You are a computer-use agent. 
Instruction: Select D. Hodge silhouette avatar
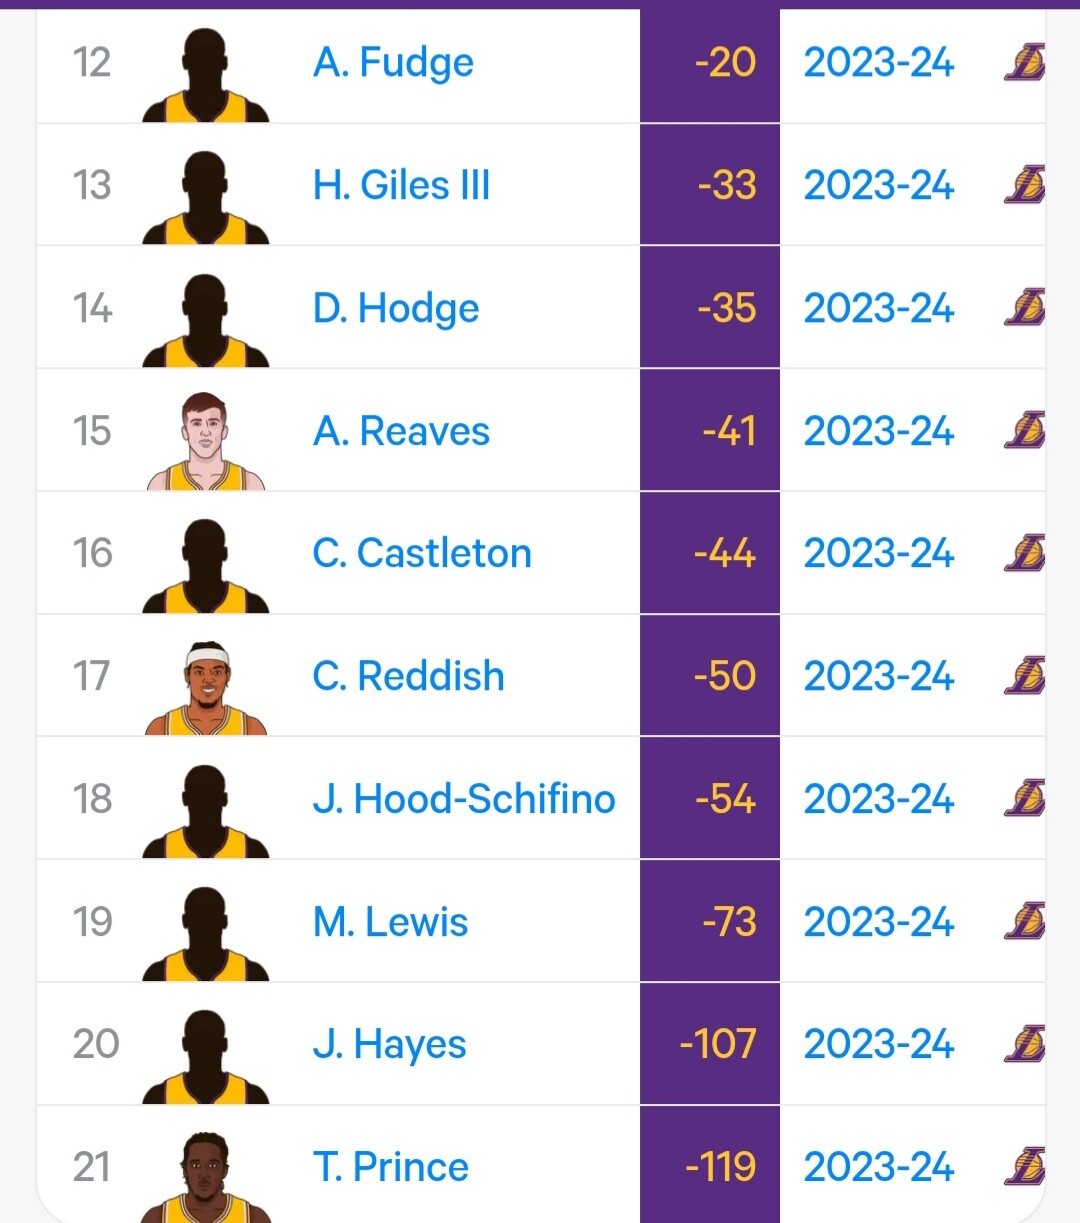[206, 320]
